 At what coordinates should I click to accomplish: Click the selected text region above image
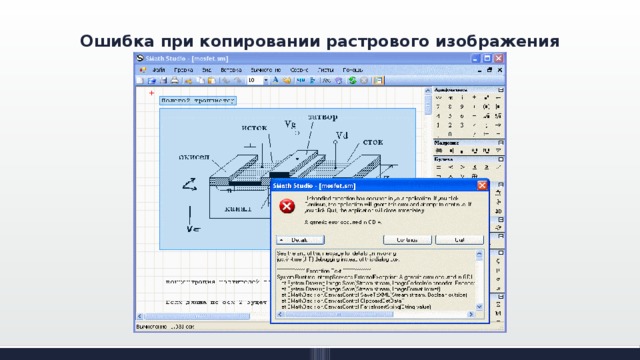(198, 100)
